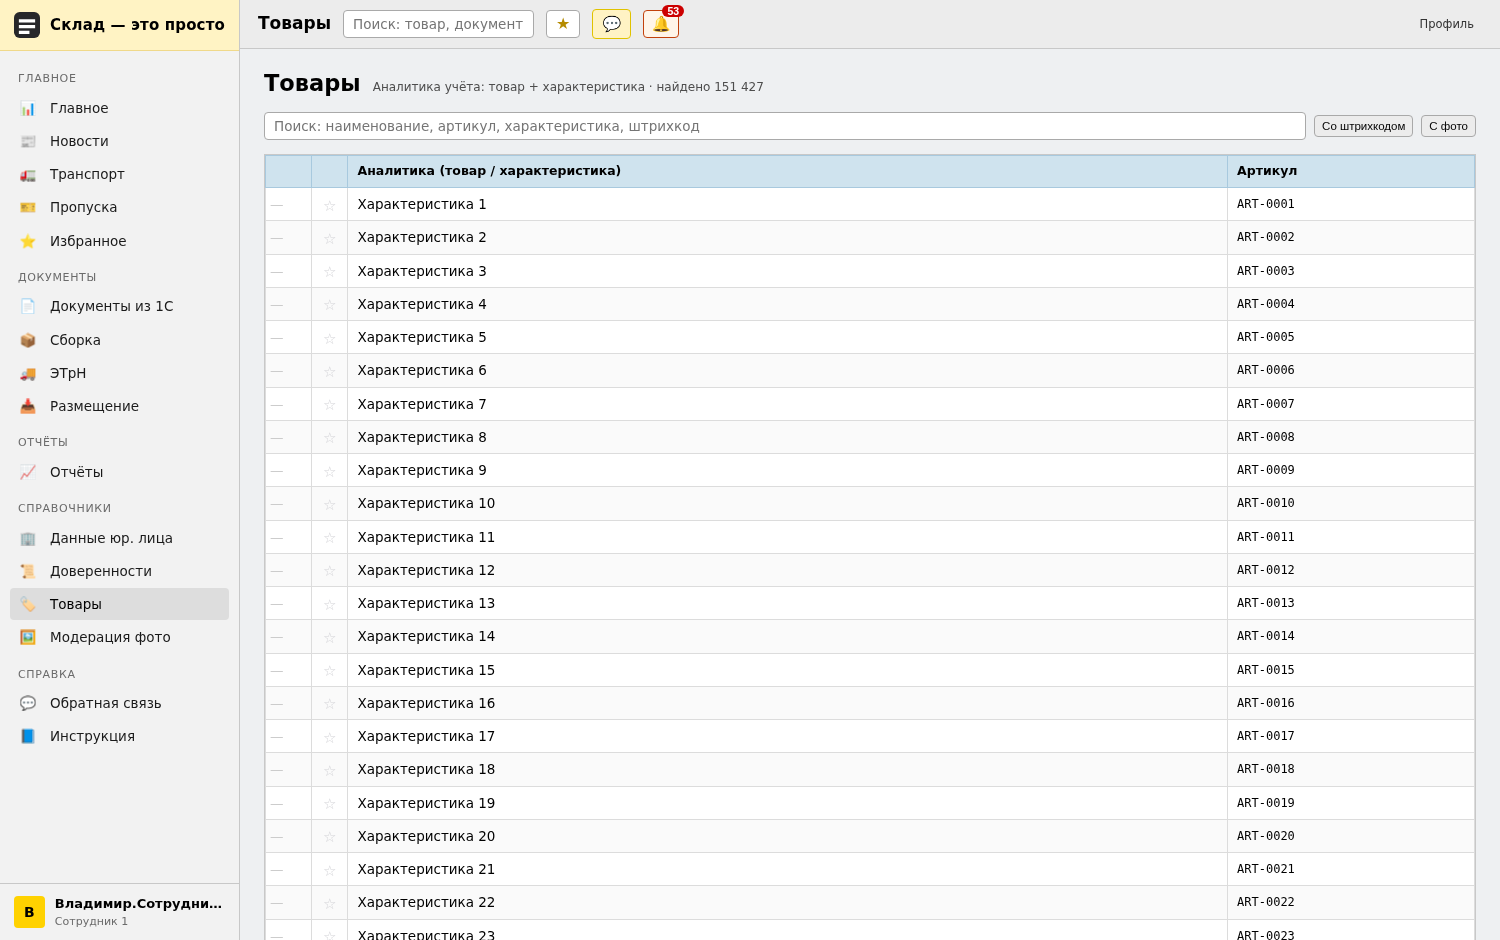Click the chart icon next to Главное
This screenshot has width=1500, height=940.
coord(28,108)
